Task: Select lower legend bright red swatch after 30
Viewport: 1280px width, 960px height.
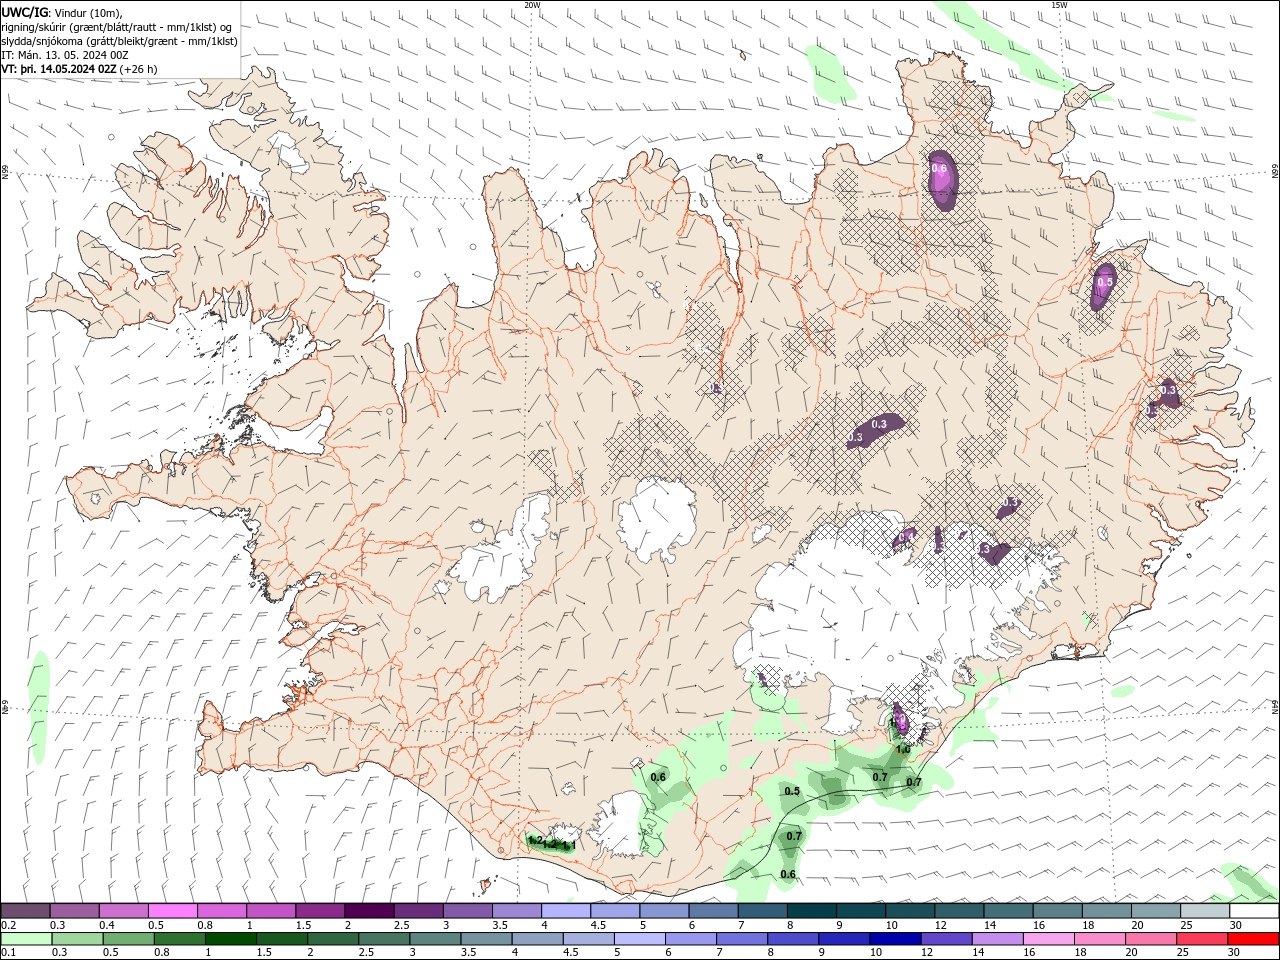Action: click(1253, 939)
